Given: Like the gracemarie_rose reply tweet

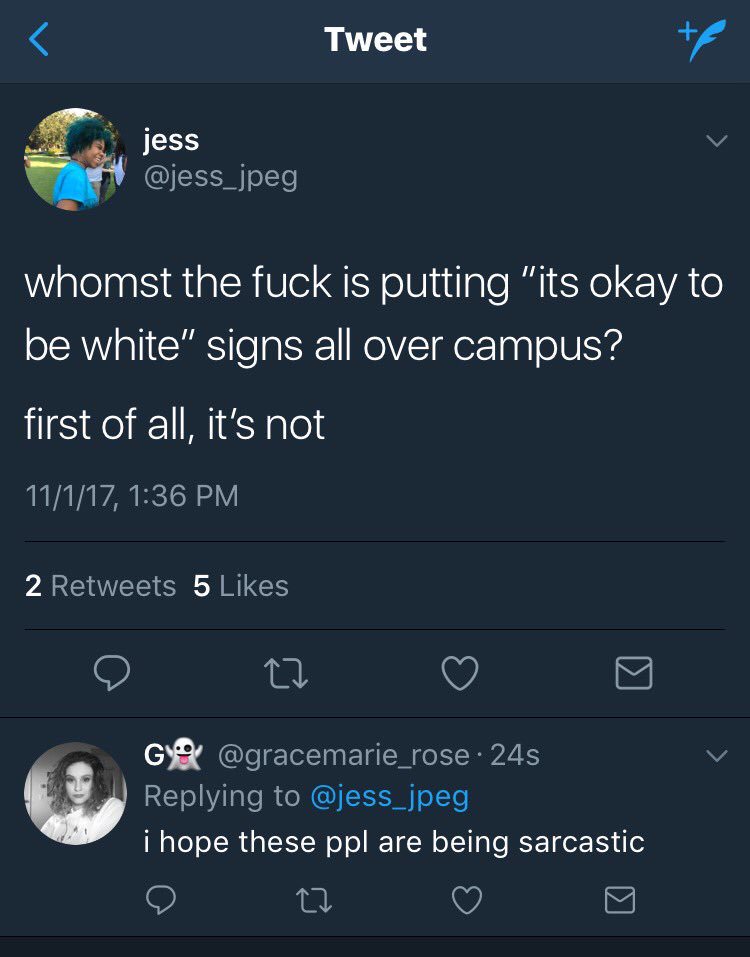Looking at the screenshot, I should coord(466,901).
